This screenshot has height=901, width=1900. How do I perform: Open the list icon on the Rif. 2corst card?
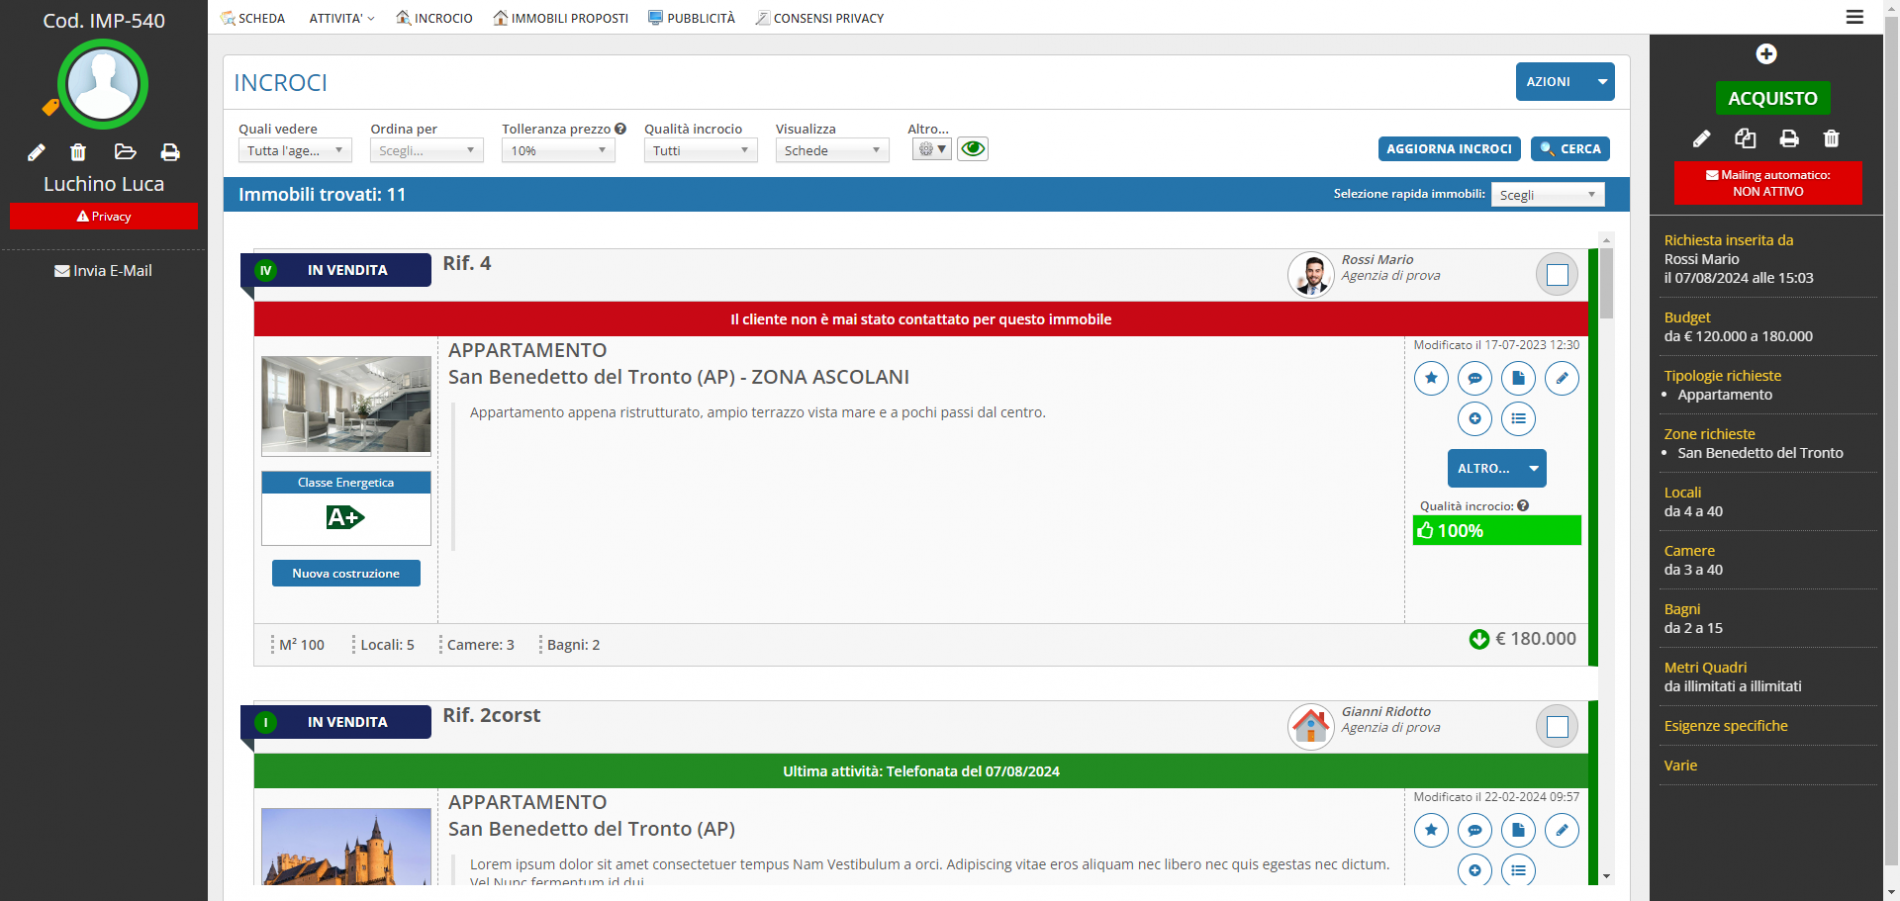[x=1519, y=871]
